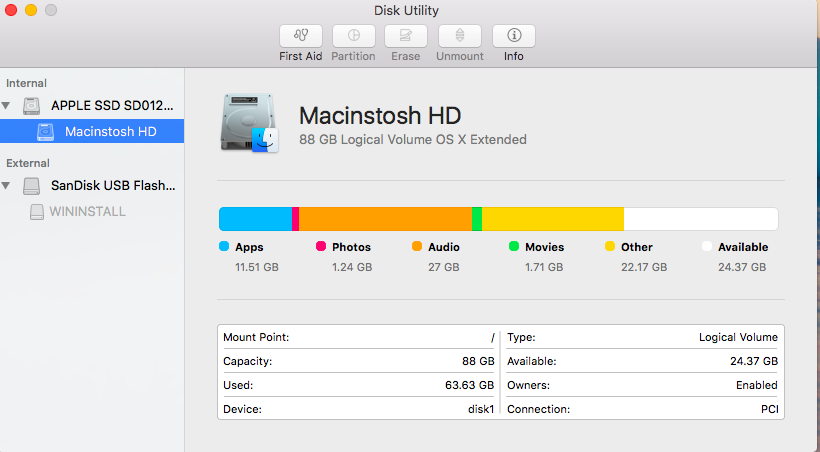The width and height of the screenshot is (820, 452).
Task: Click the Apps legend label
Action: coord(249,247)
